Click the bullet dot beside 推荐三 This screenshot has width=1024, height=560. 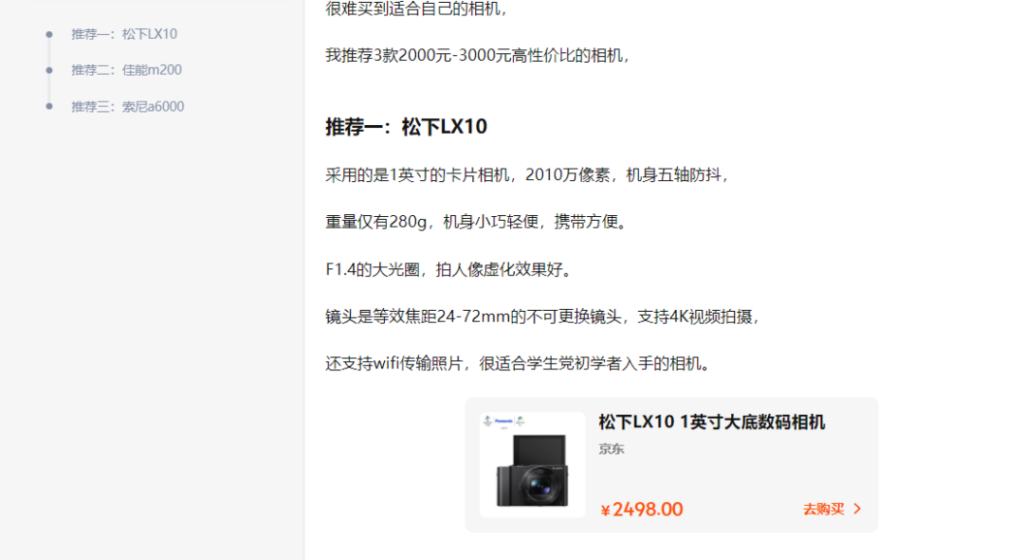(49, 106)
